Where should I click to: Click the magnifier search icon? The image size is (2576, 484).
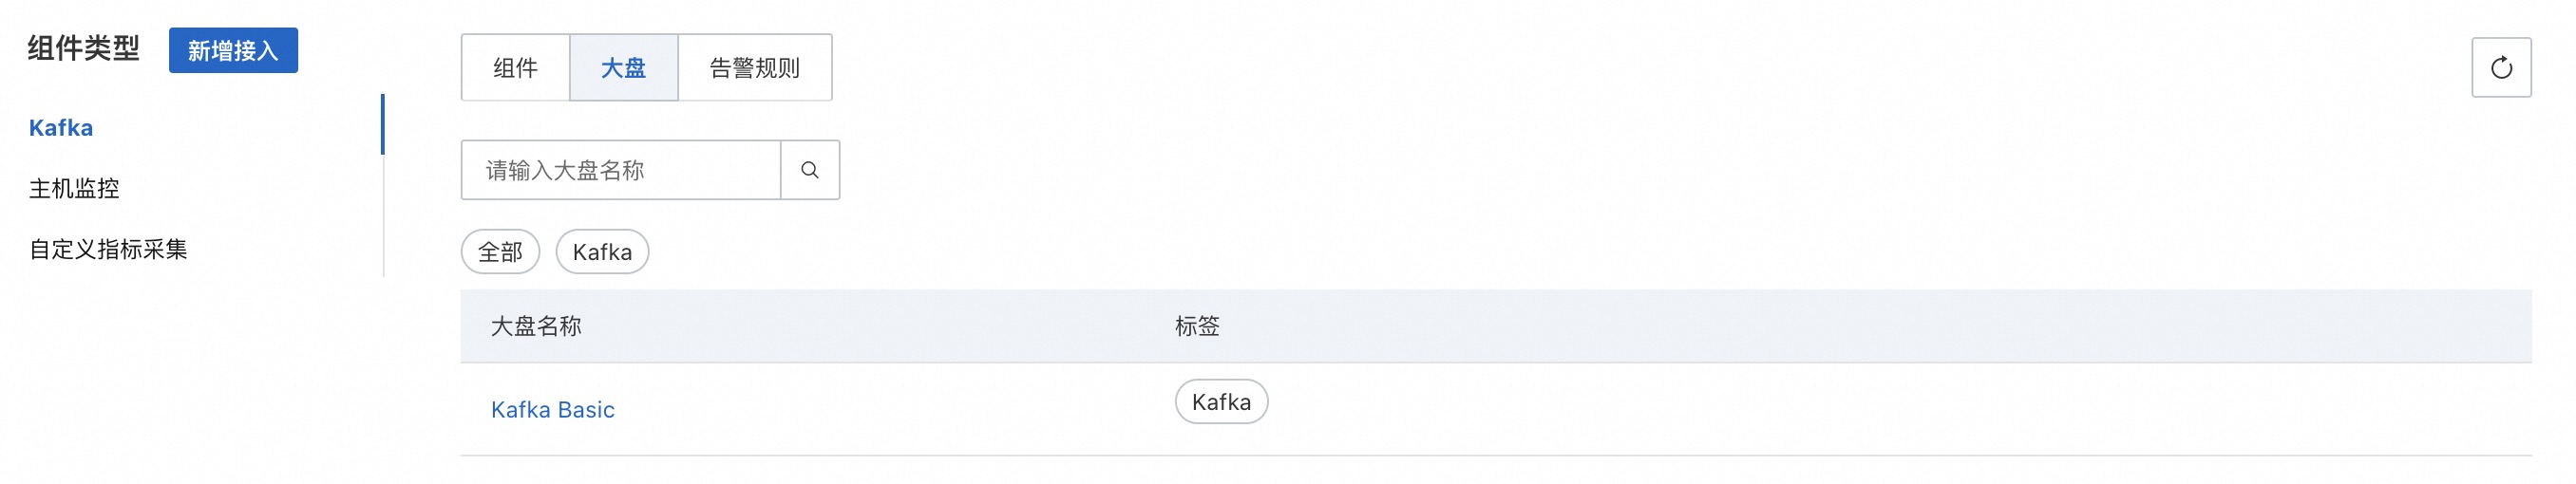pyautogui.click(x=809, y=170)
